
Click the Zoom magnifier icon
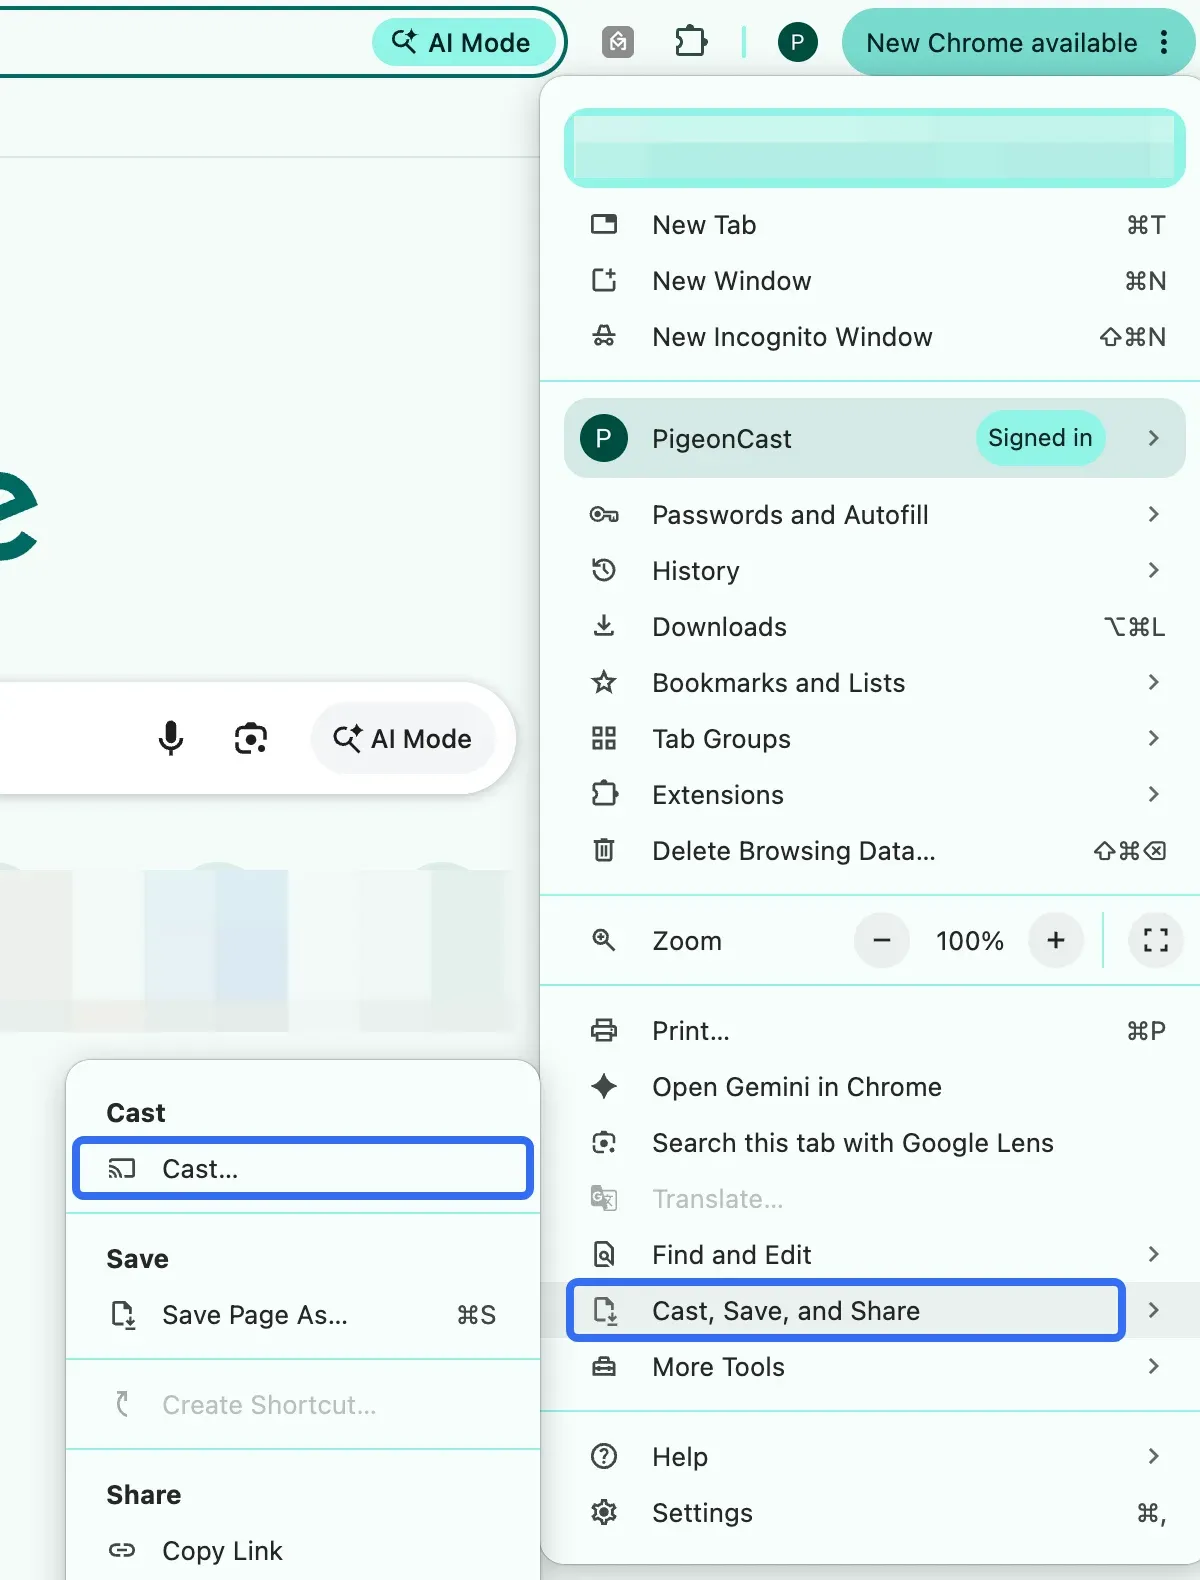(x=604, y=940)
